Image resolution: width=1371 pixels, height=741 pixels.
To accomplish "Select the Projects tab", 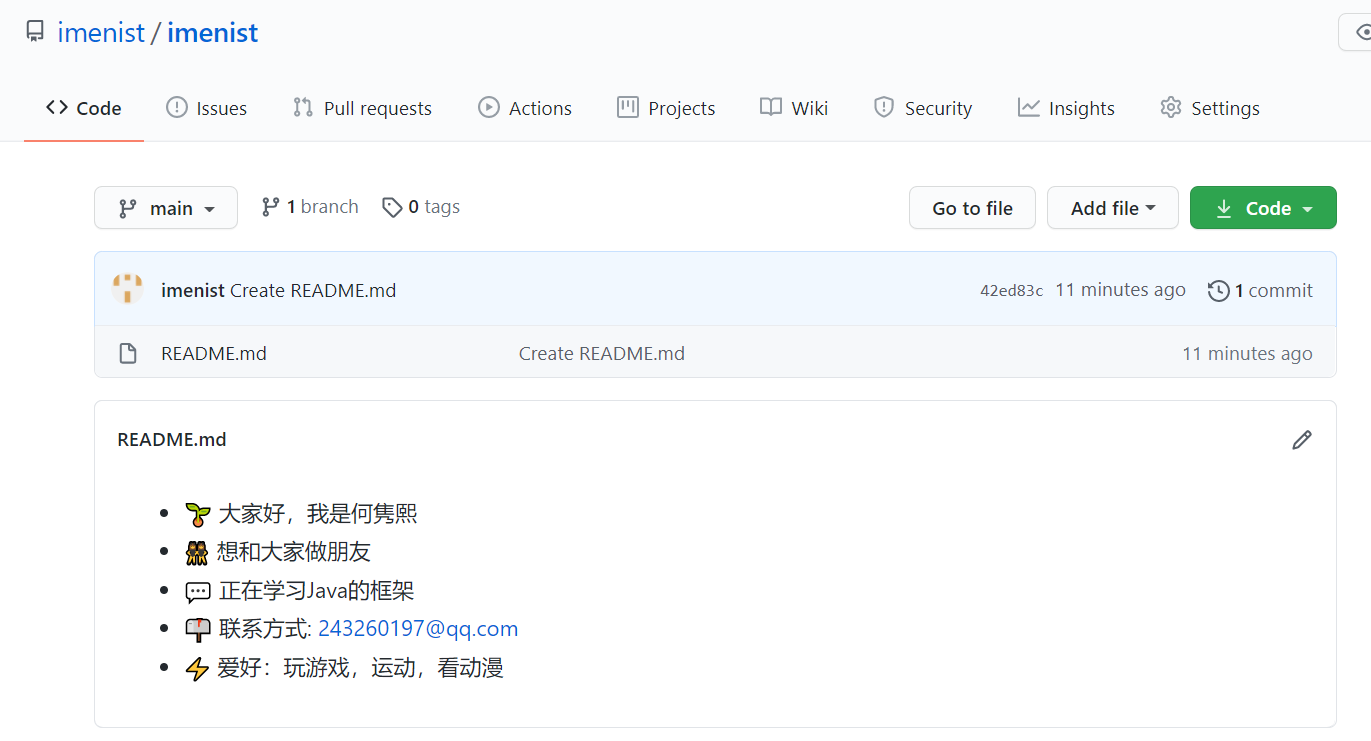I will (666, 108).
